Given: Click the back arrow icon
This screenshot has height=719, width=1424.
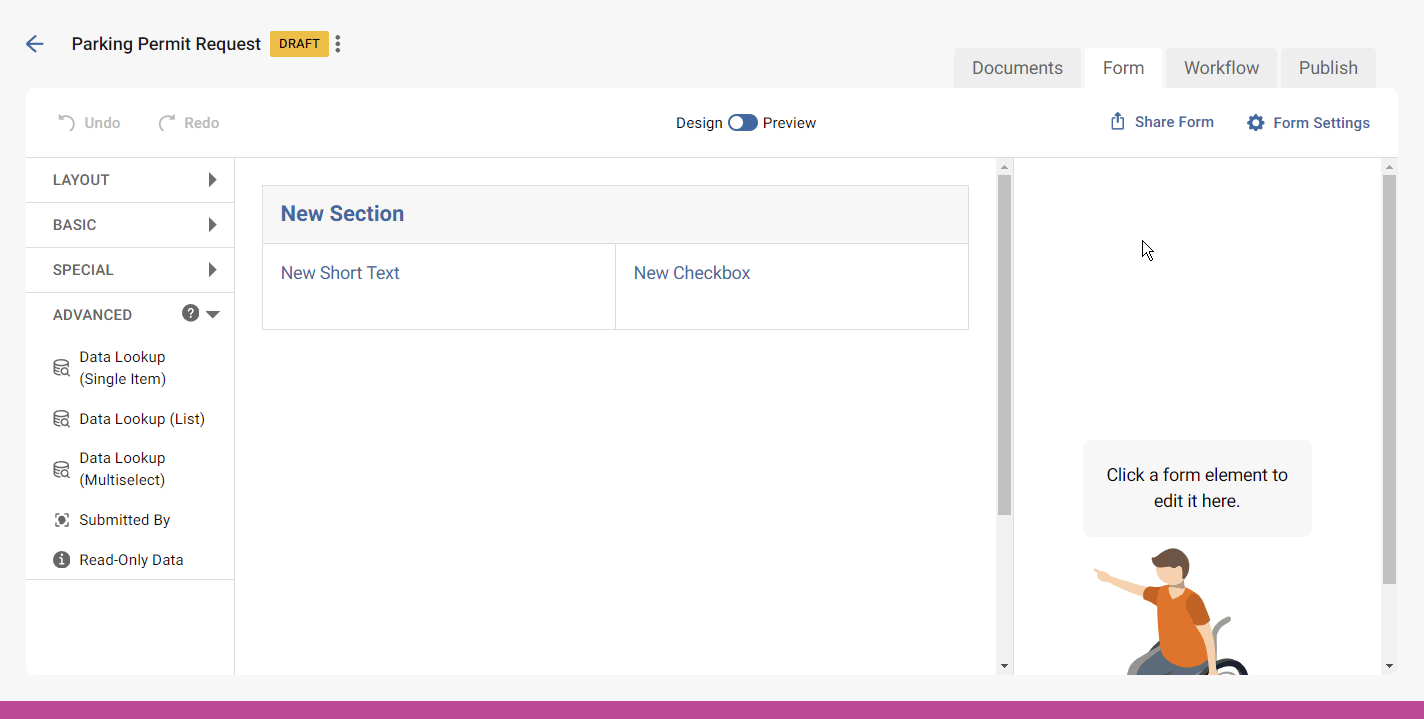Looking at the screenshot, I should 35,44.
